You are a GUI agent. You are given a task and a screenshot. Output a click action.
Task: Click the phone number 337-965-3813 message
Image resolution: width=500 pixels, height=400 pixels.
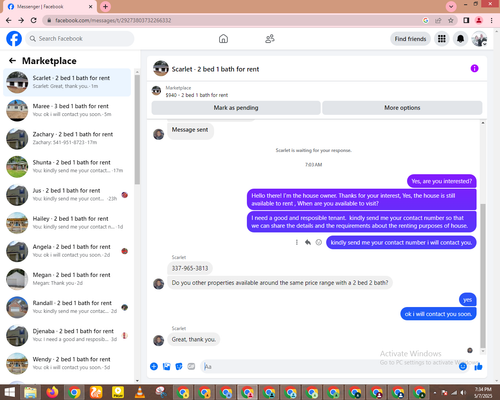(x=190, y=268)
